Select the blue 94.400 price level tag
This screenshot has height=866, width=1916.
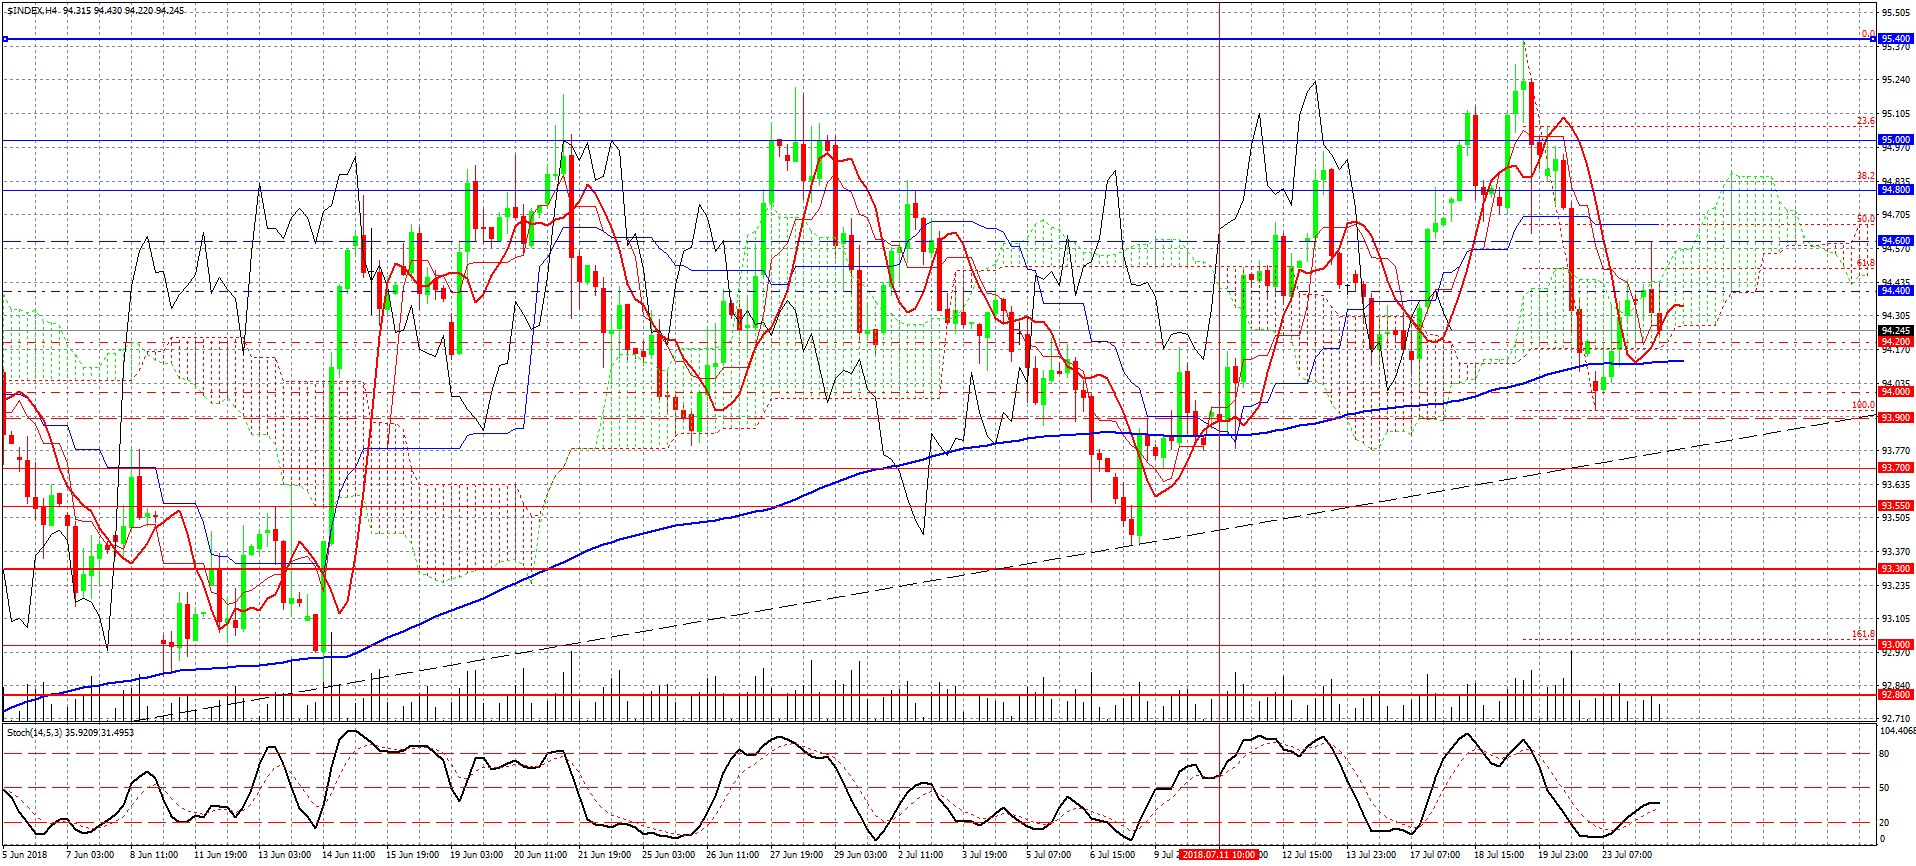1896,290
